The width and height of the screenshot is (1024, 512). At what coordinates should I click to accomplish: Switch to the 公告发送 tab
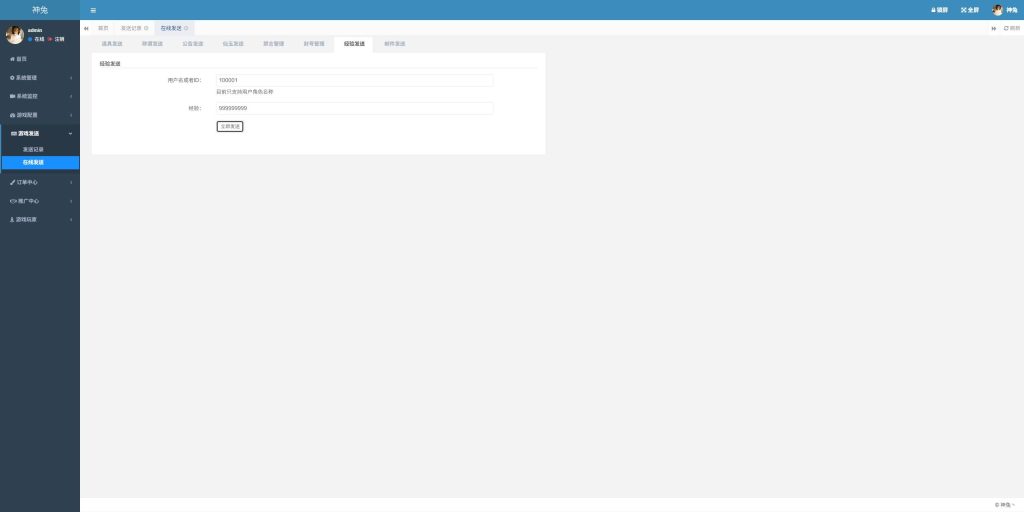[x=192, y=44]
